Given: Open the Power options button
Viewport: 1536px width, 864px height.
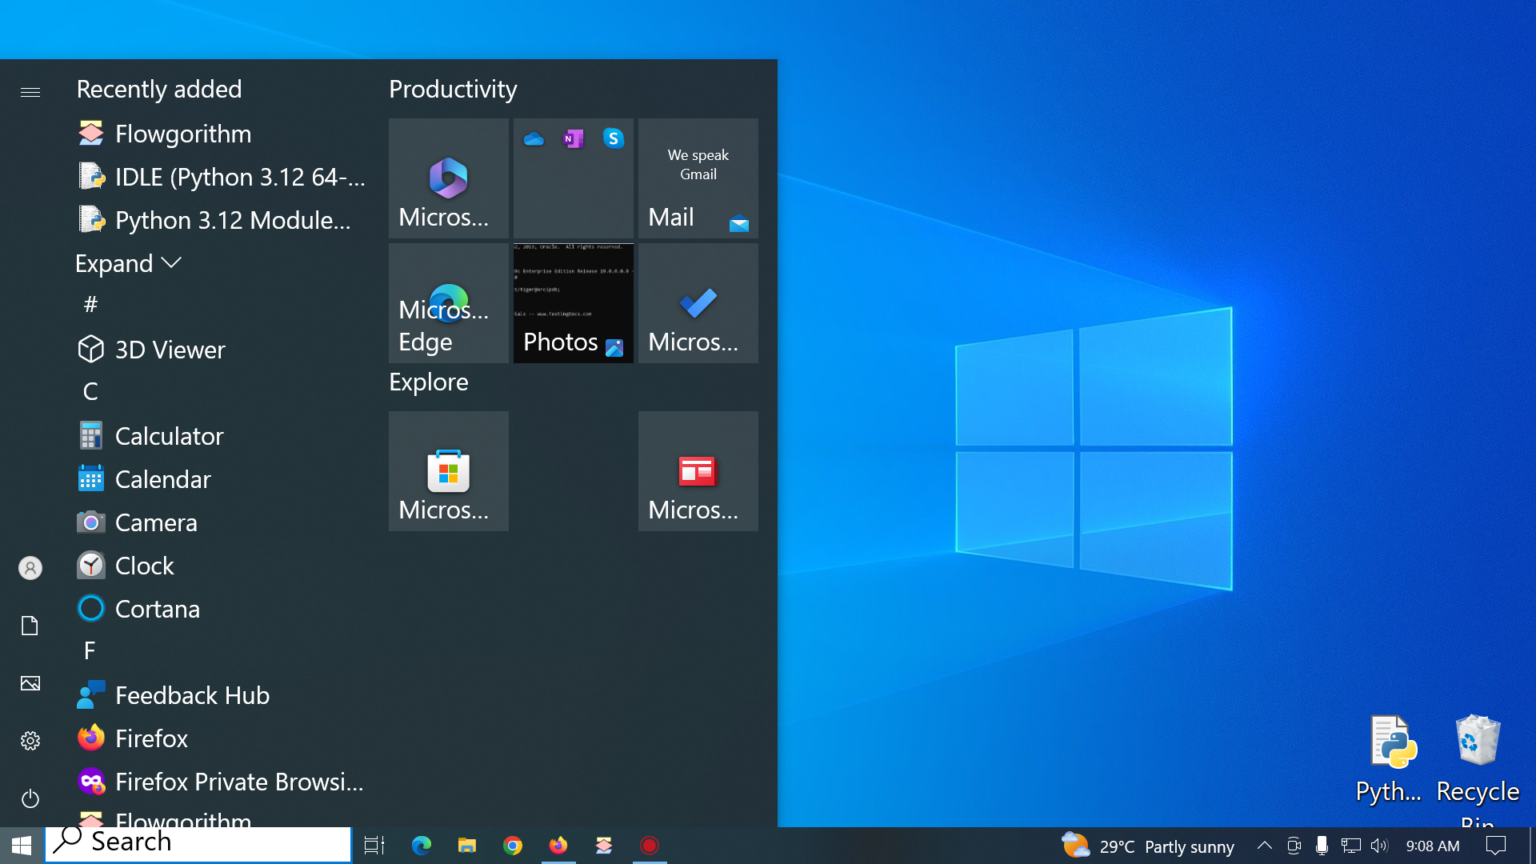Looking at the screenshot, I should (30, 798).
